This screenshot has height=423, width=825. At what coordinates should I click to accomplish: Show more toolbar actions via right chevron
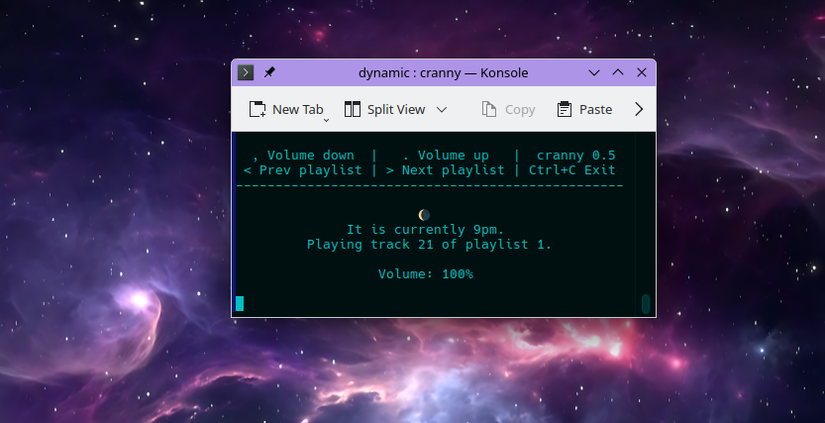[640, 109]
